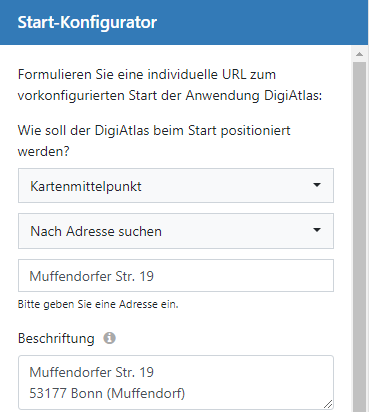The width and height of the screenshot is (369, 412).
Task: Click the scrollbar up arrow
Action: 359,54
